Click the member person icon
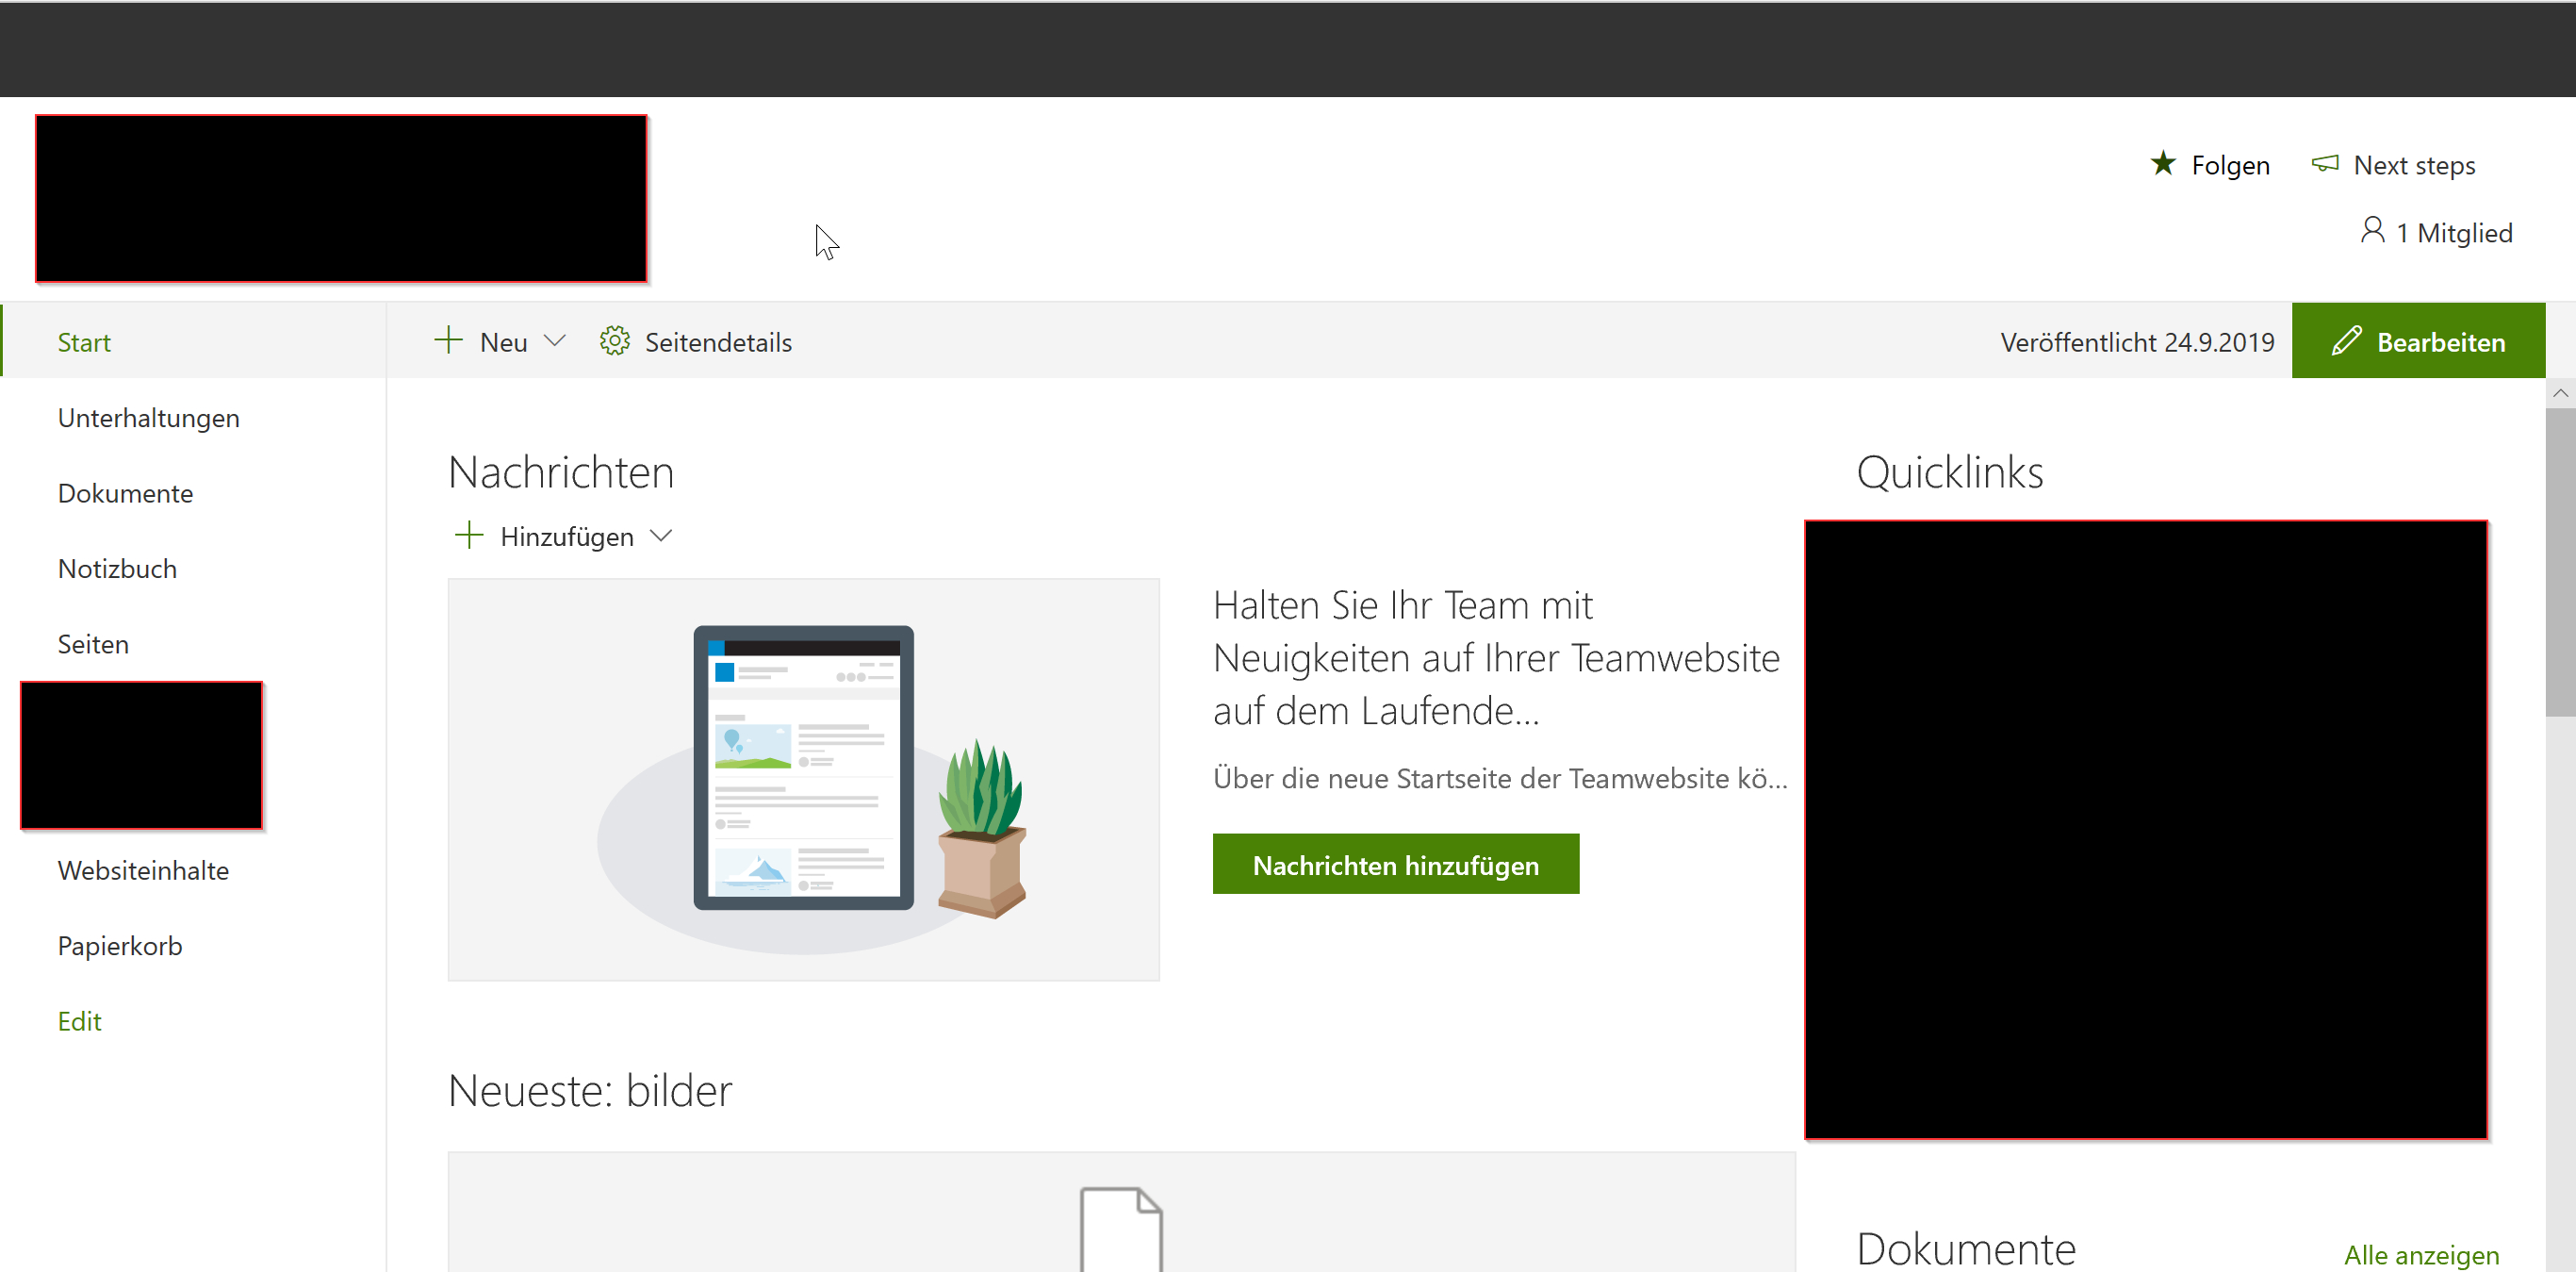 pyautogui.click(x=2372, y=231)
